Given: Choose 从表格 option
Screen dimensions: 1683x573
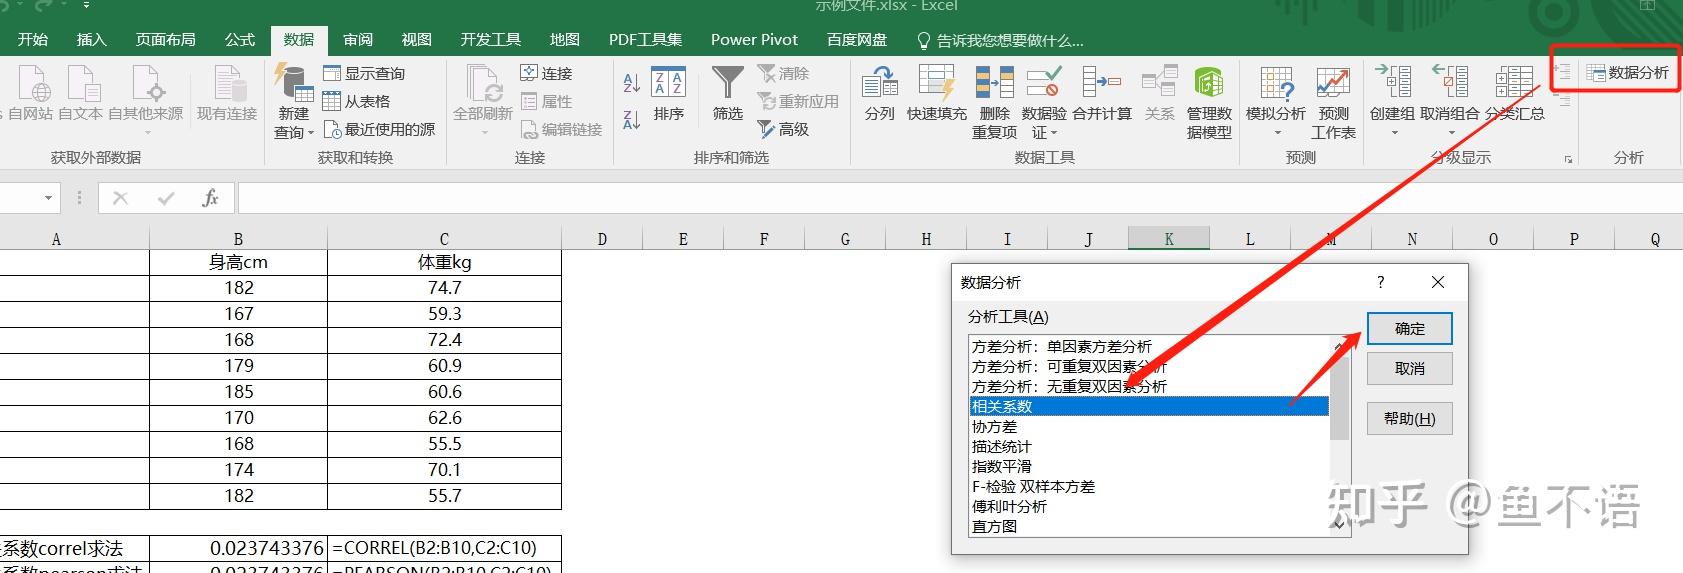Looking at the screenshot, I should [356, 101].
